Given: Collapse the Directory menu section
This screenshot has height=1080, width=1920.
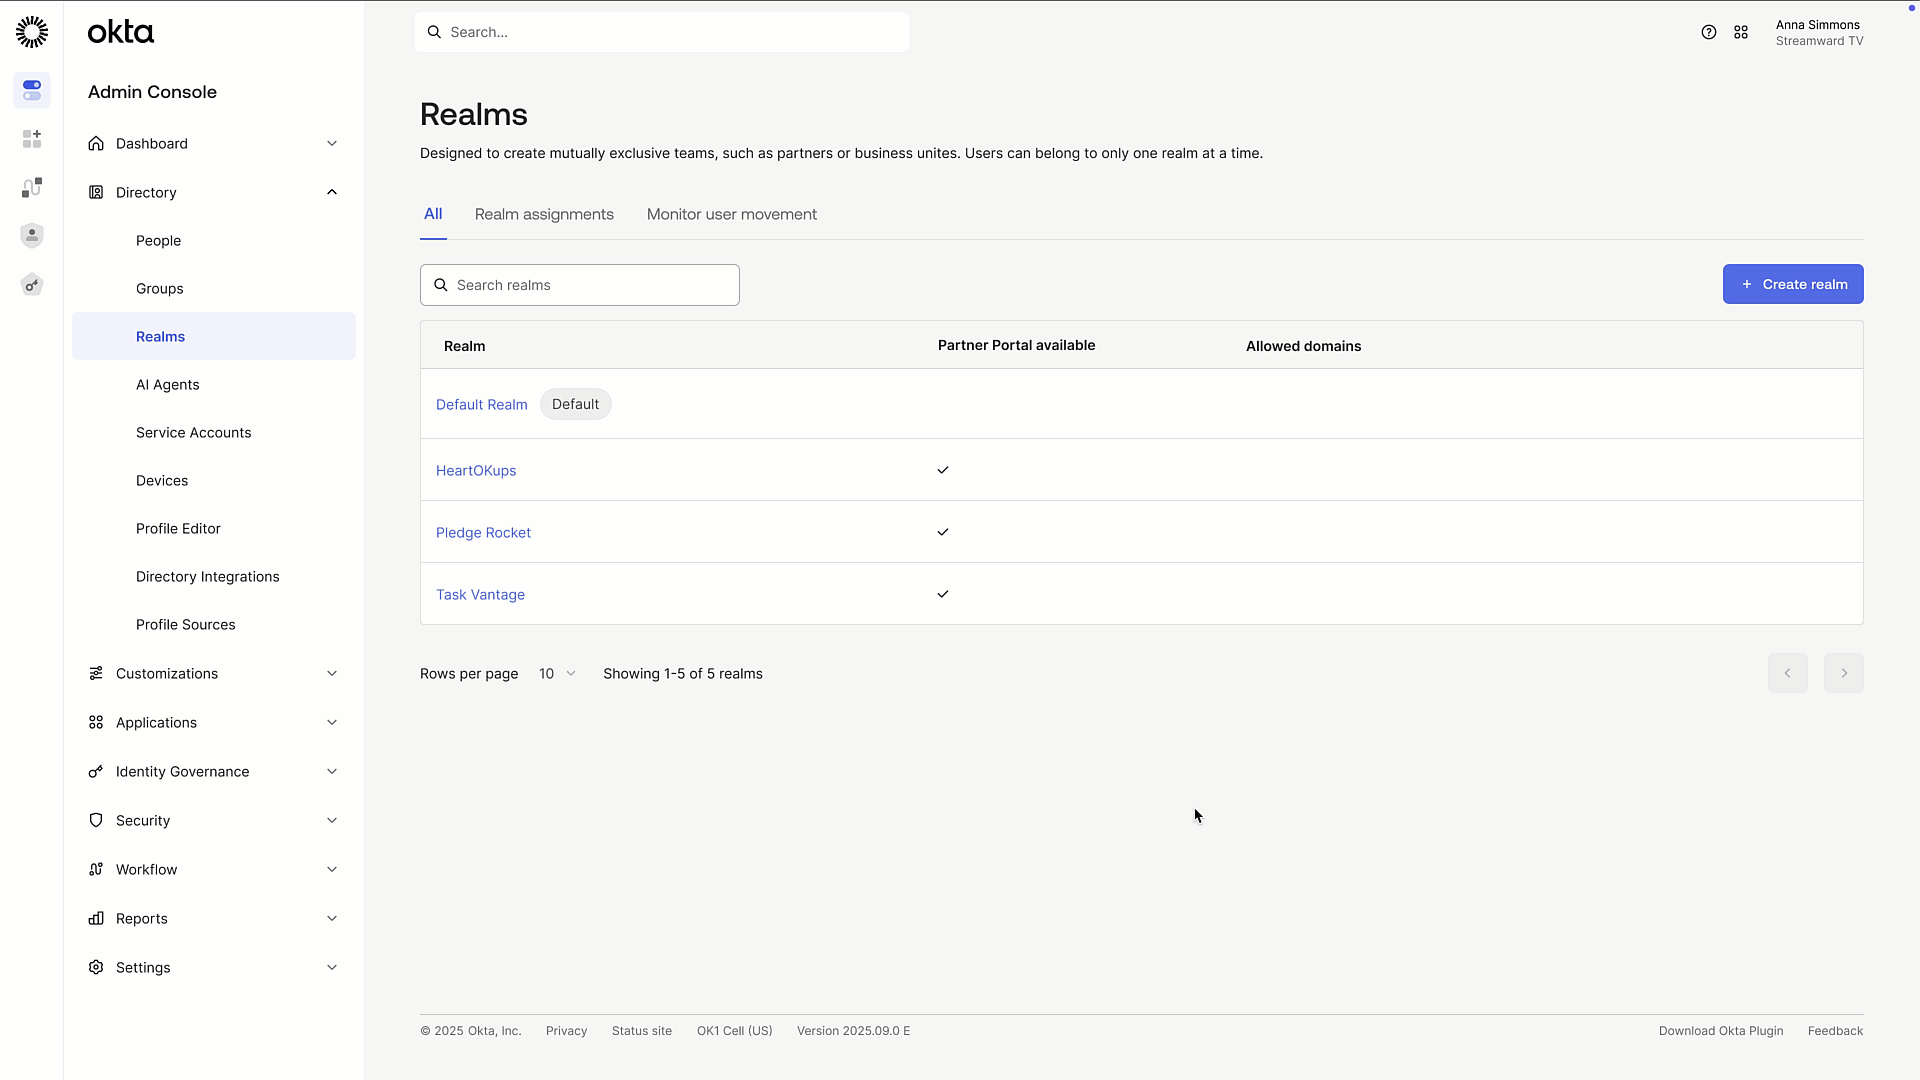Looking at the screenshot, I should [x=332, y=192].
